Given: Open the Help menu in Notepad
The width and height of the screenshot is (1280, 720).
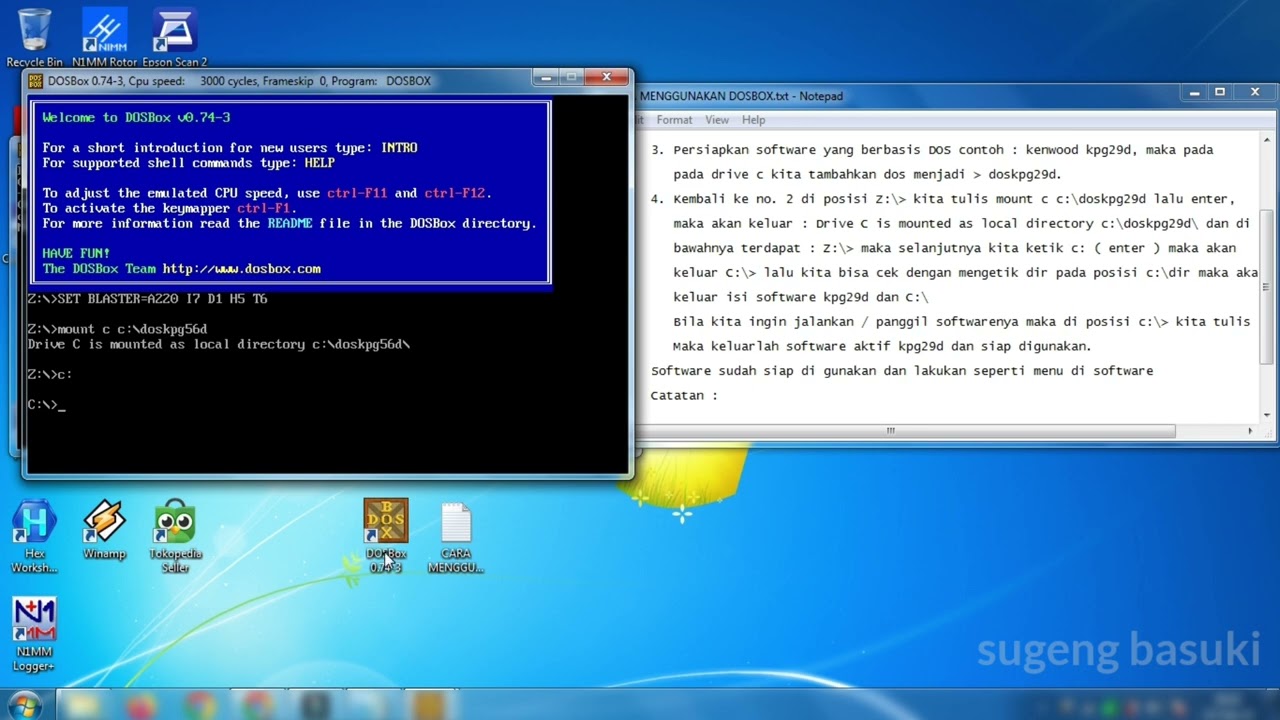Looking at the screenshot, I should click(x=753, y=120).
